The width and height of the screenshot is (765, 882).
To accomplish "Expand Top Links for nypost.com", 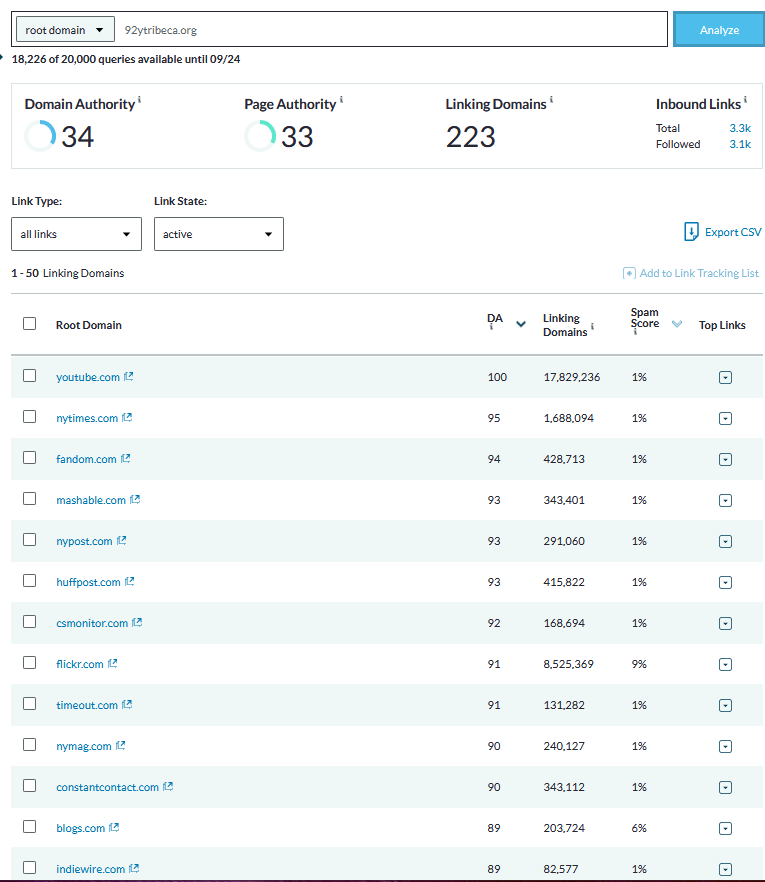I will click(x=726, y=542).
